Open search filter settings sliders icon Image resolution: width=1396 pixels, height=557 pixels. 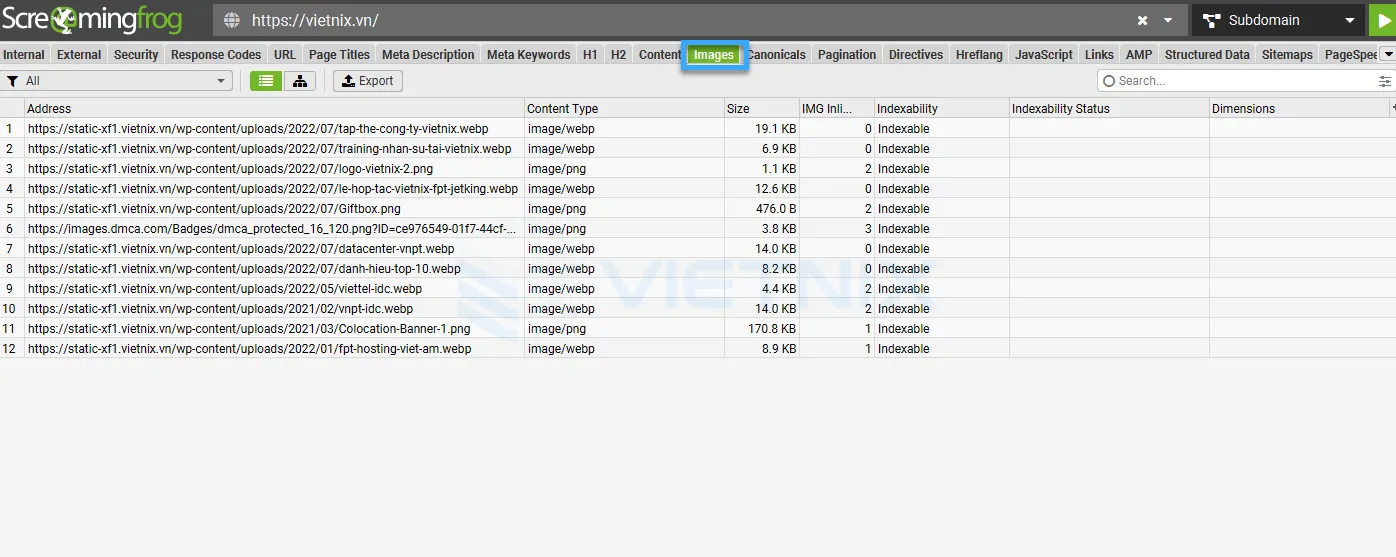[1384, 81]
